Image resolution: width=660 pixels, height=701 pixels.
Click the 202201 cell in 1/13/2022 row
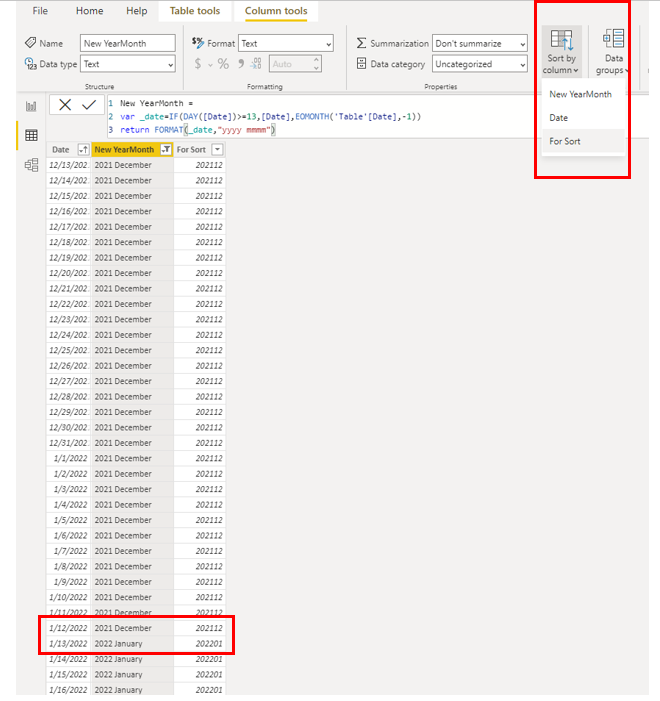(199, 644)
